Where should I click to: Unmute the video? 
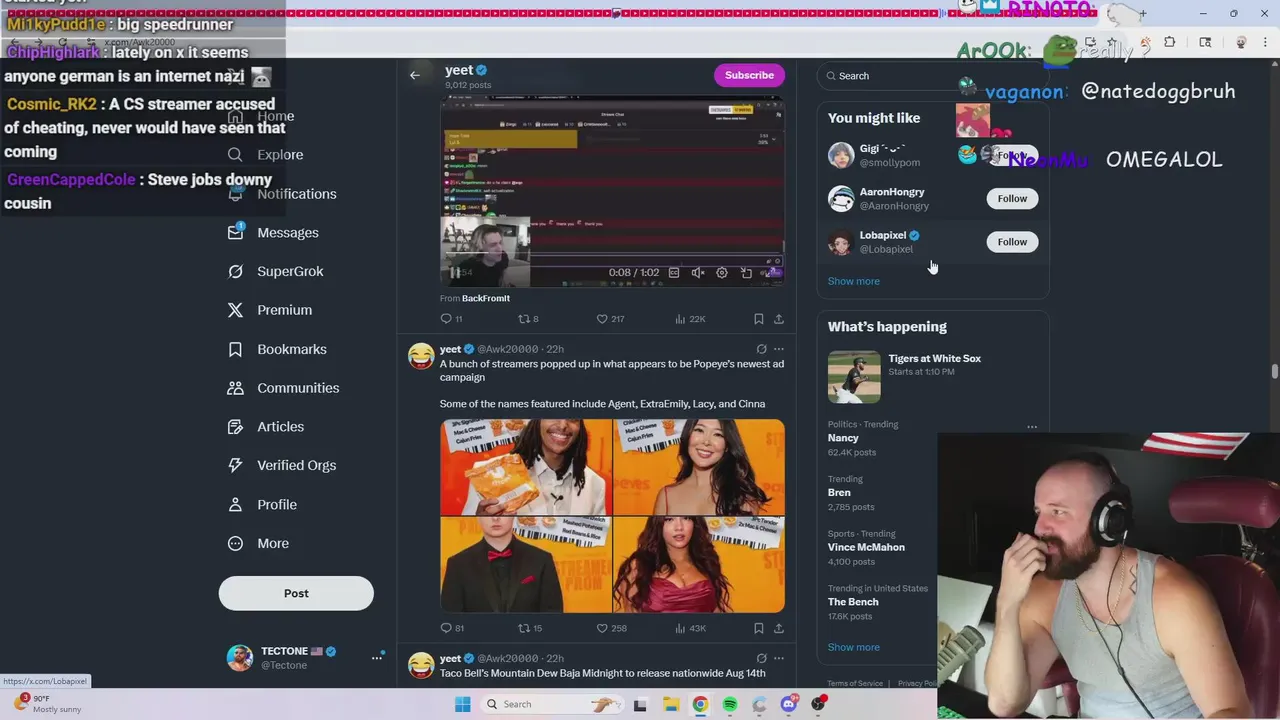click(x=698, y=273)
